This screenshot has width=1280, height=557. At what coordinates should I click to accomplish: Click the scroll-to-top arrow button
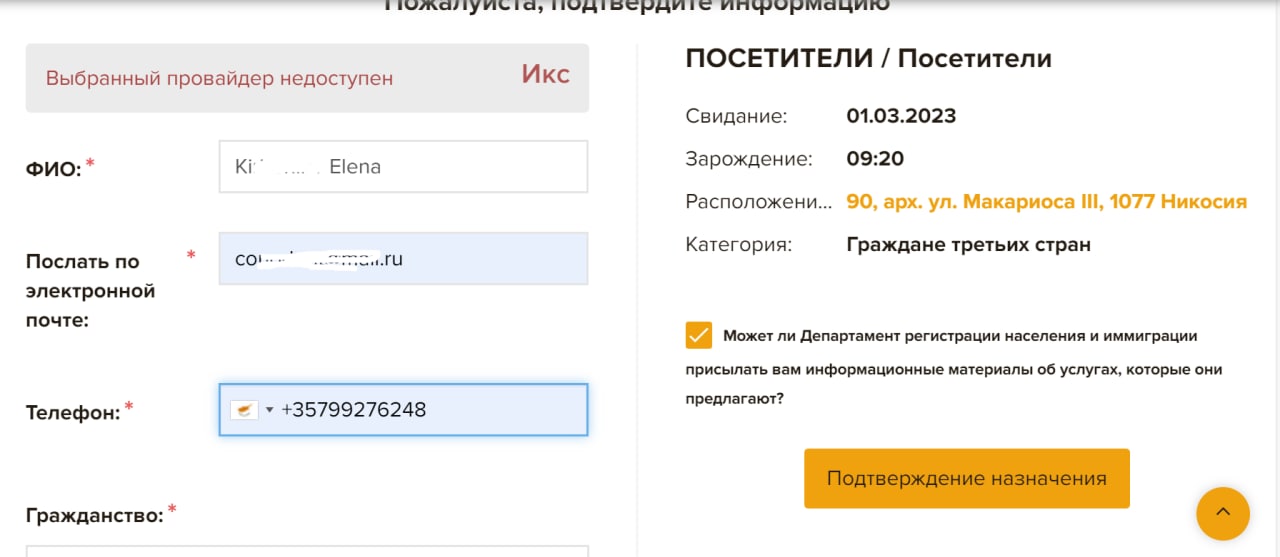click(1222, 514)
